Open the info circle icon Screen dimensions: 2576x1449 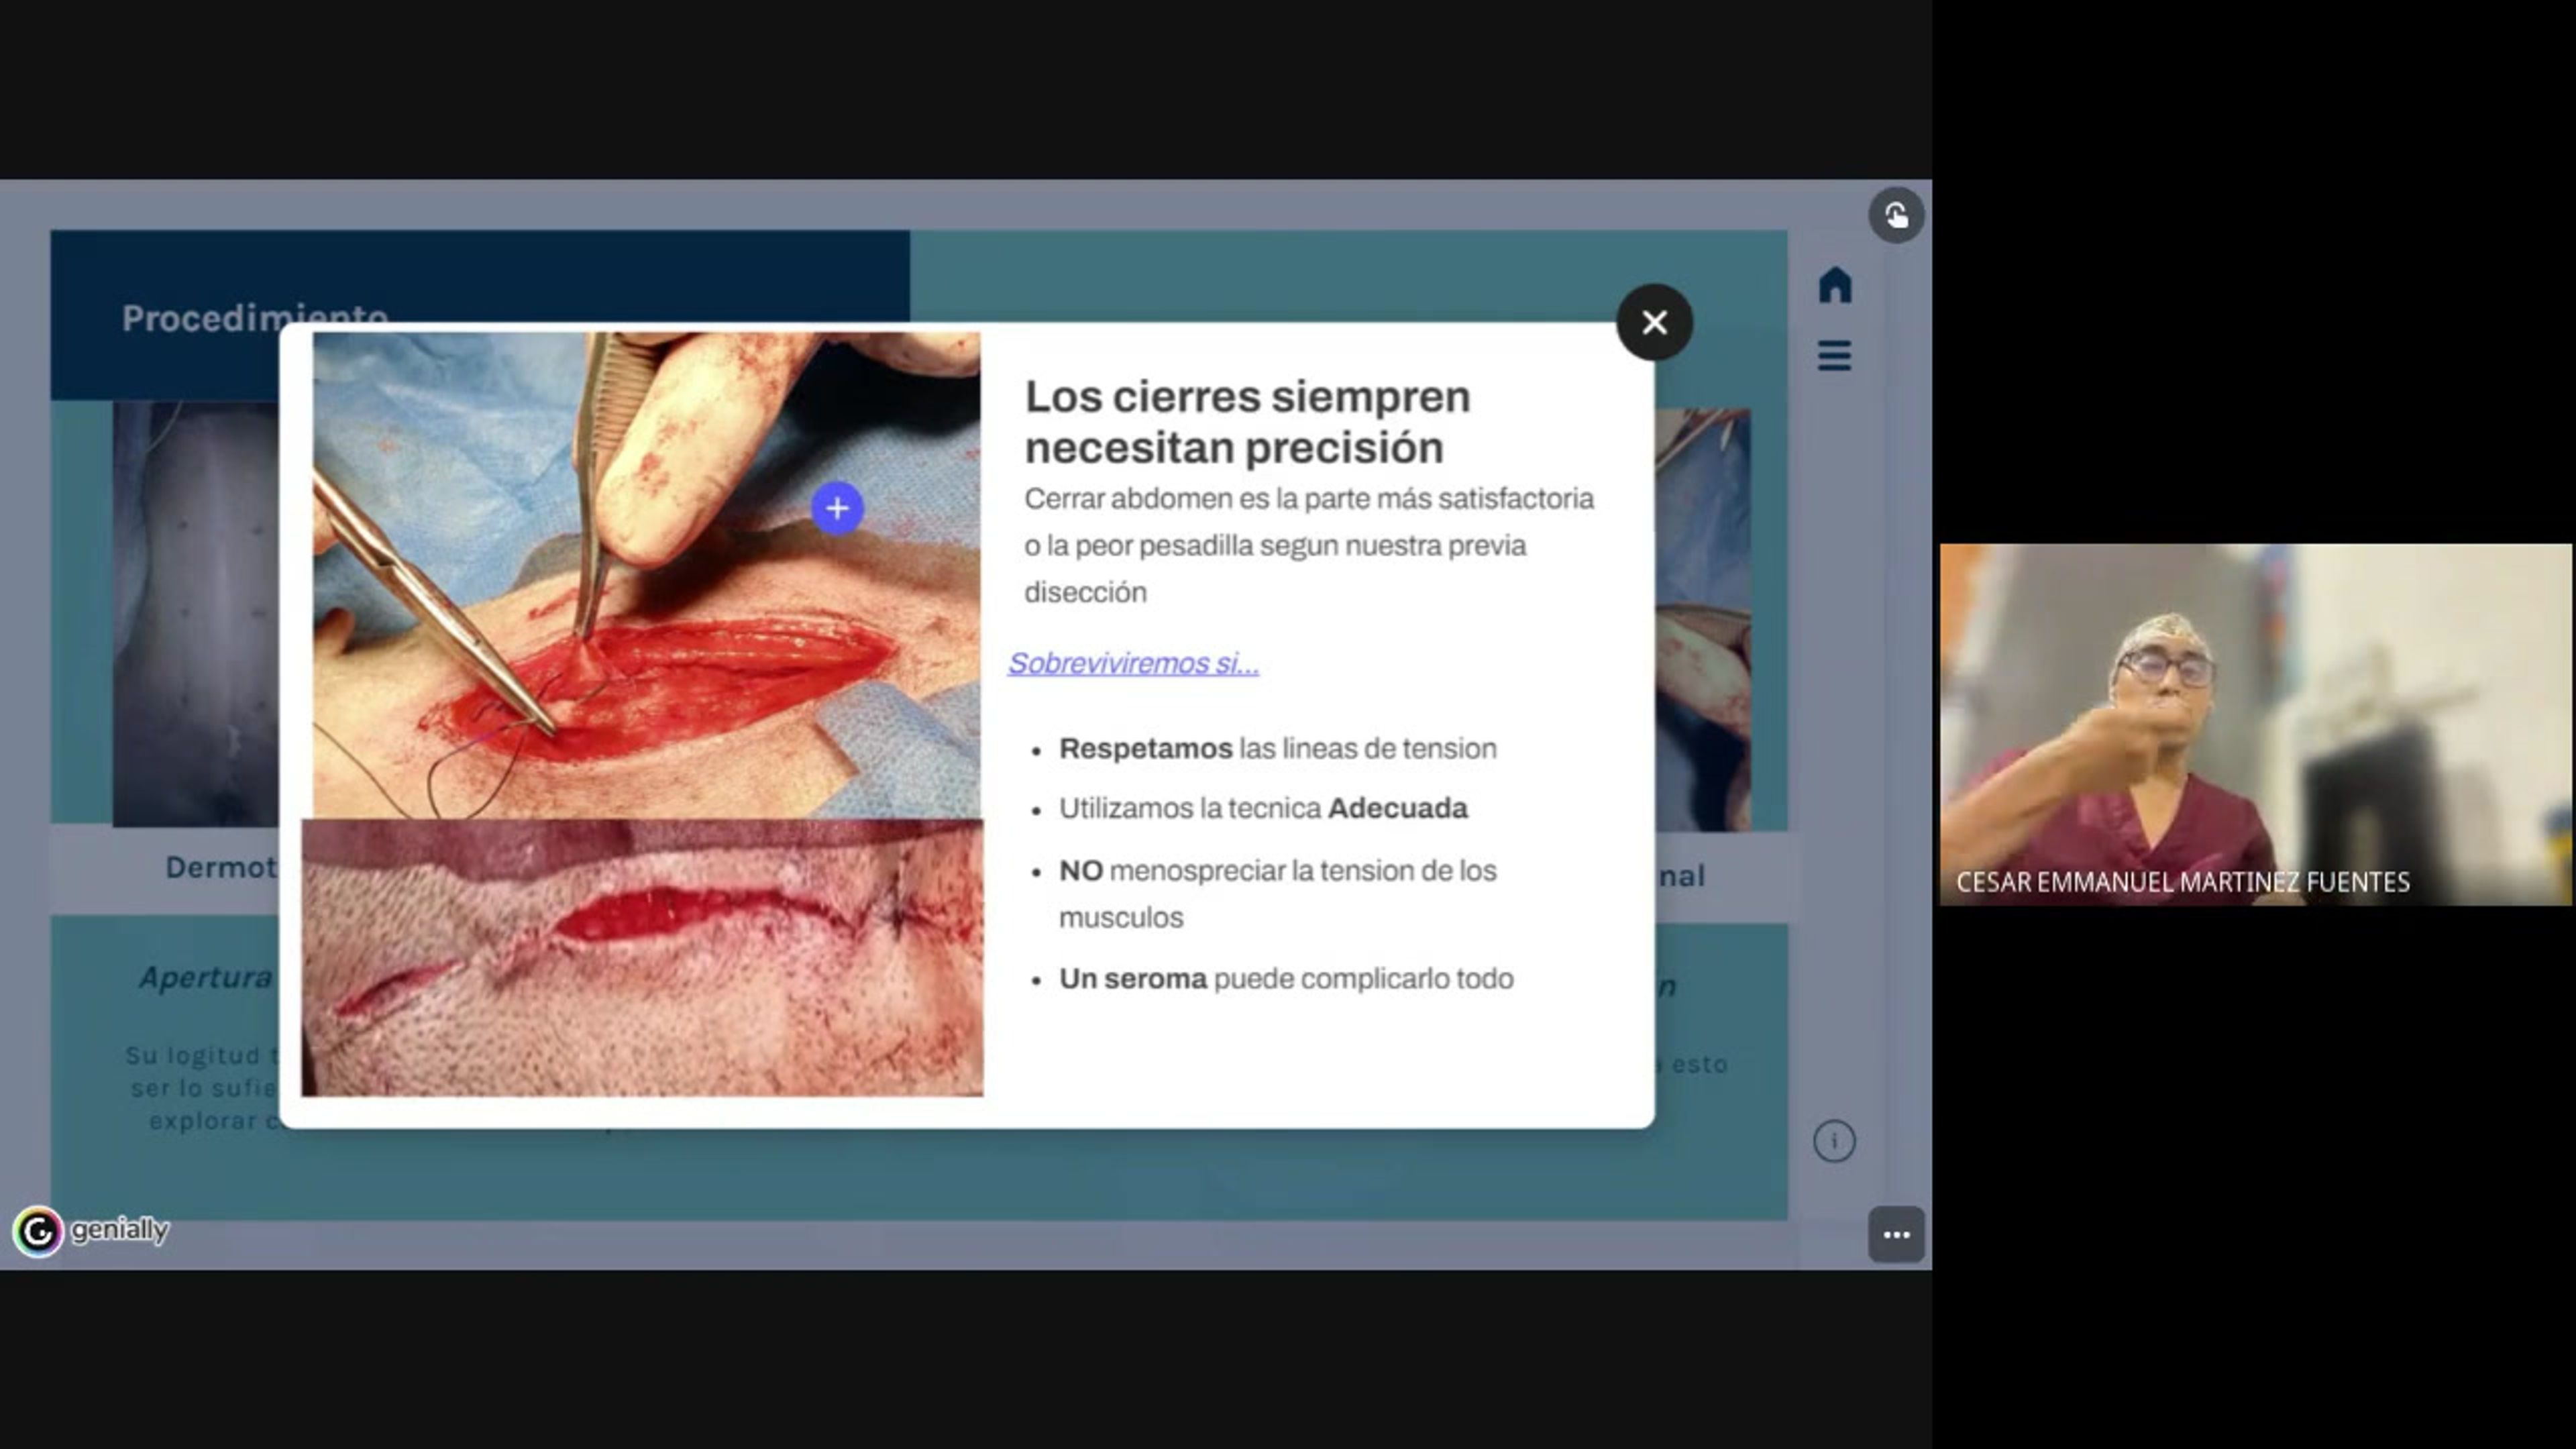click(1834, 1141)
